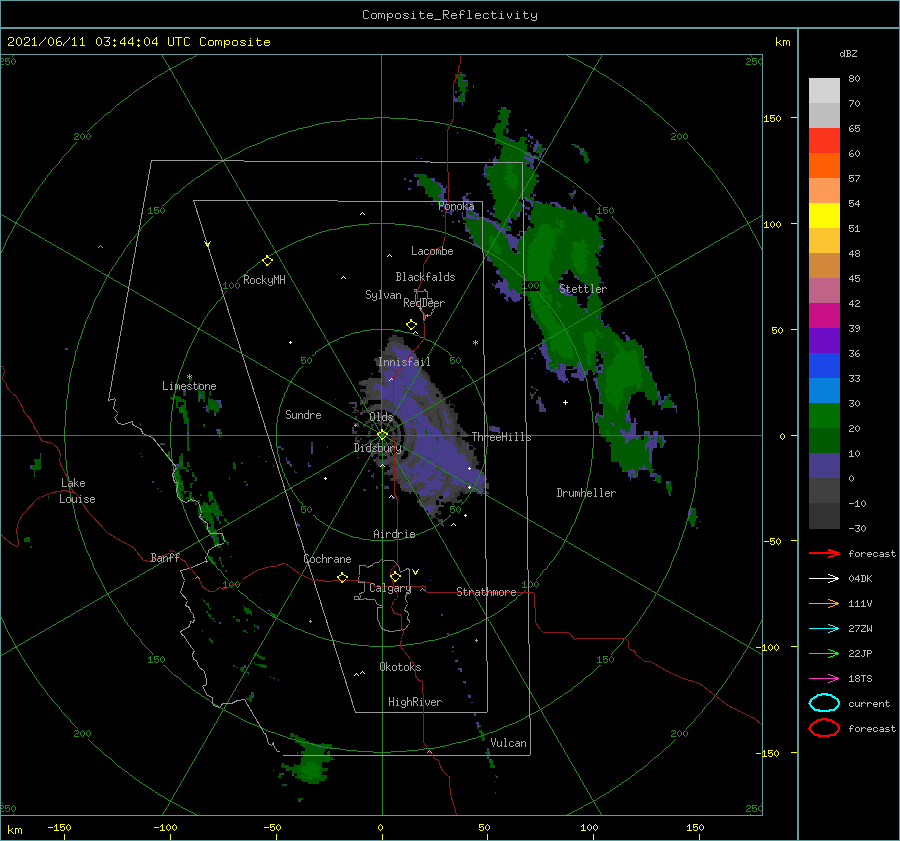The width and height of the screenshot is (900, 841).
Task: Click the Innisfail label
Action: click(404, 362)
